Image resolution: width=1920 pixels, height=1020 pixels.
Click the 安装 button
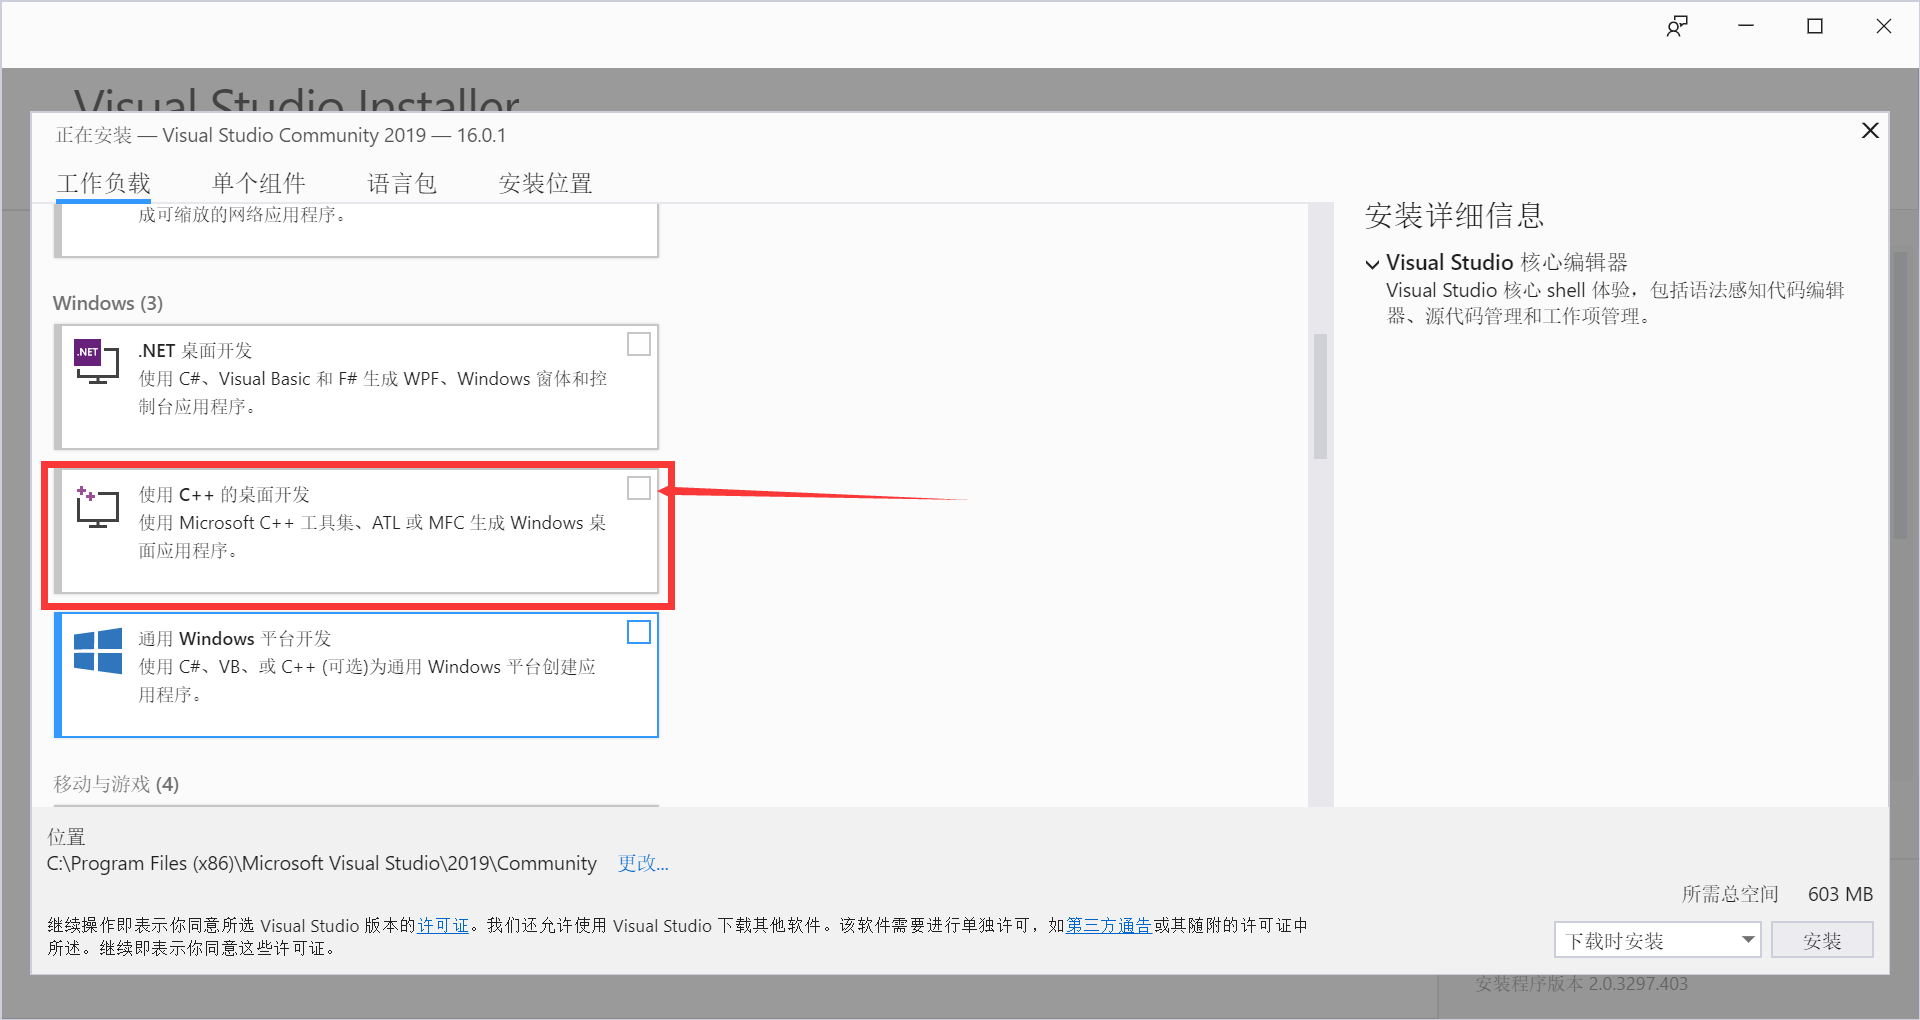[1822, 940]
